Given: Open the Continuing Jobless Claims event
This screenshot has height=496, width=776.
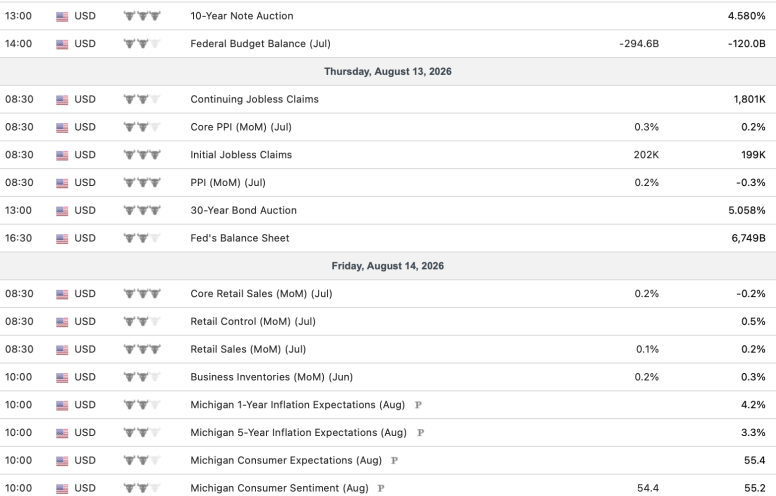Looking at the screenshot, I should pyautogui.click(x=254, y=99).
